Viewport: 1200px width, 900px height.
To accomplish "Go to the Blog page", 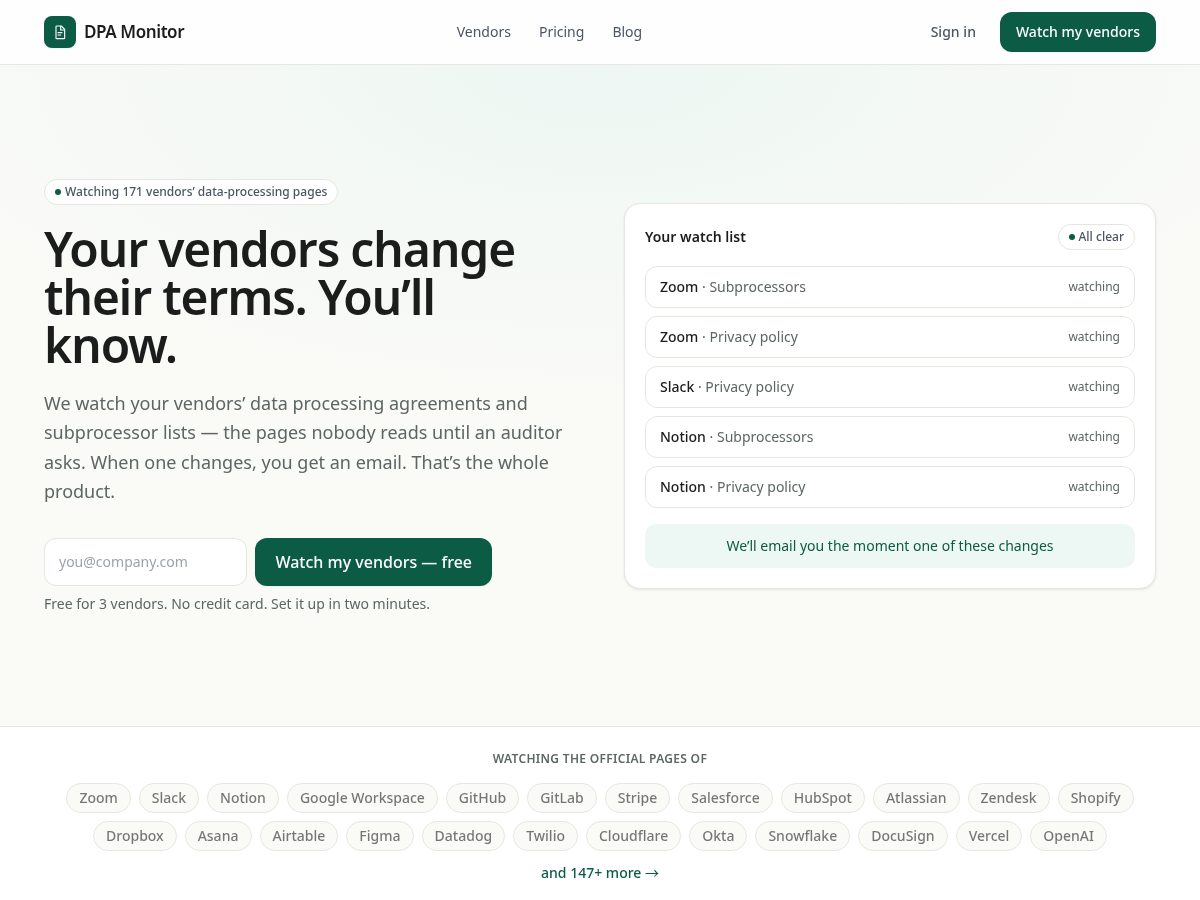I will (x=627, y=32).
